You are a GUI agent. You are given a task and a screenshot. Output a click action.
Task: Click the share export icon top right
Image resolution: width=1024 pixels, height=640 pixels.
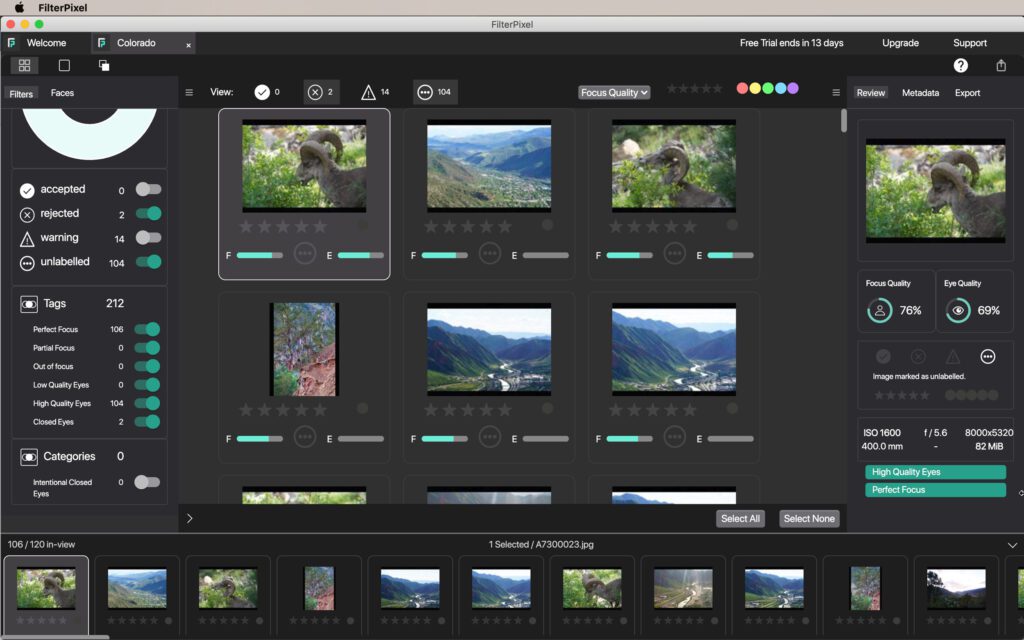point(1001,66)
